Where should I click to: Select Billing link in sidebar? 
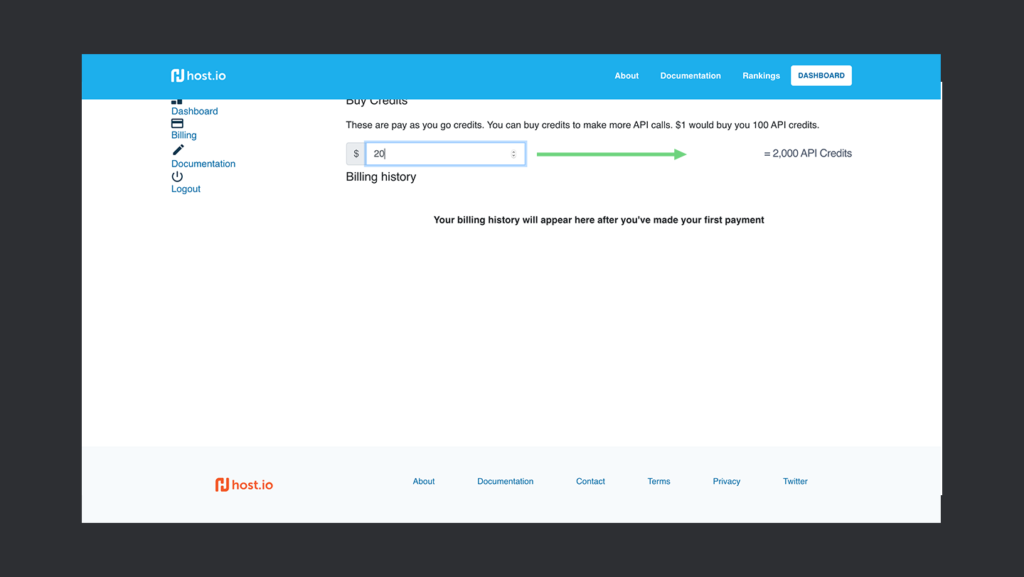tap(184, 135)
